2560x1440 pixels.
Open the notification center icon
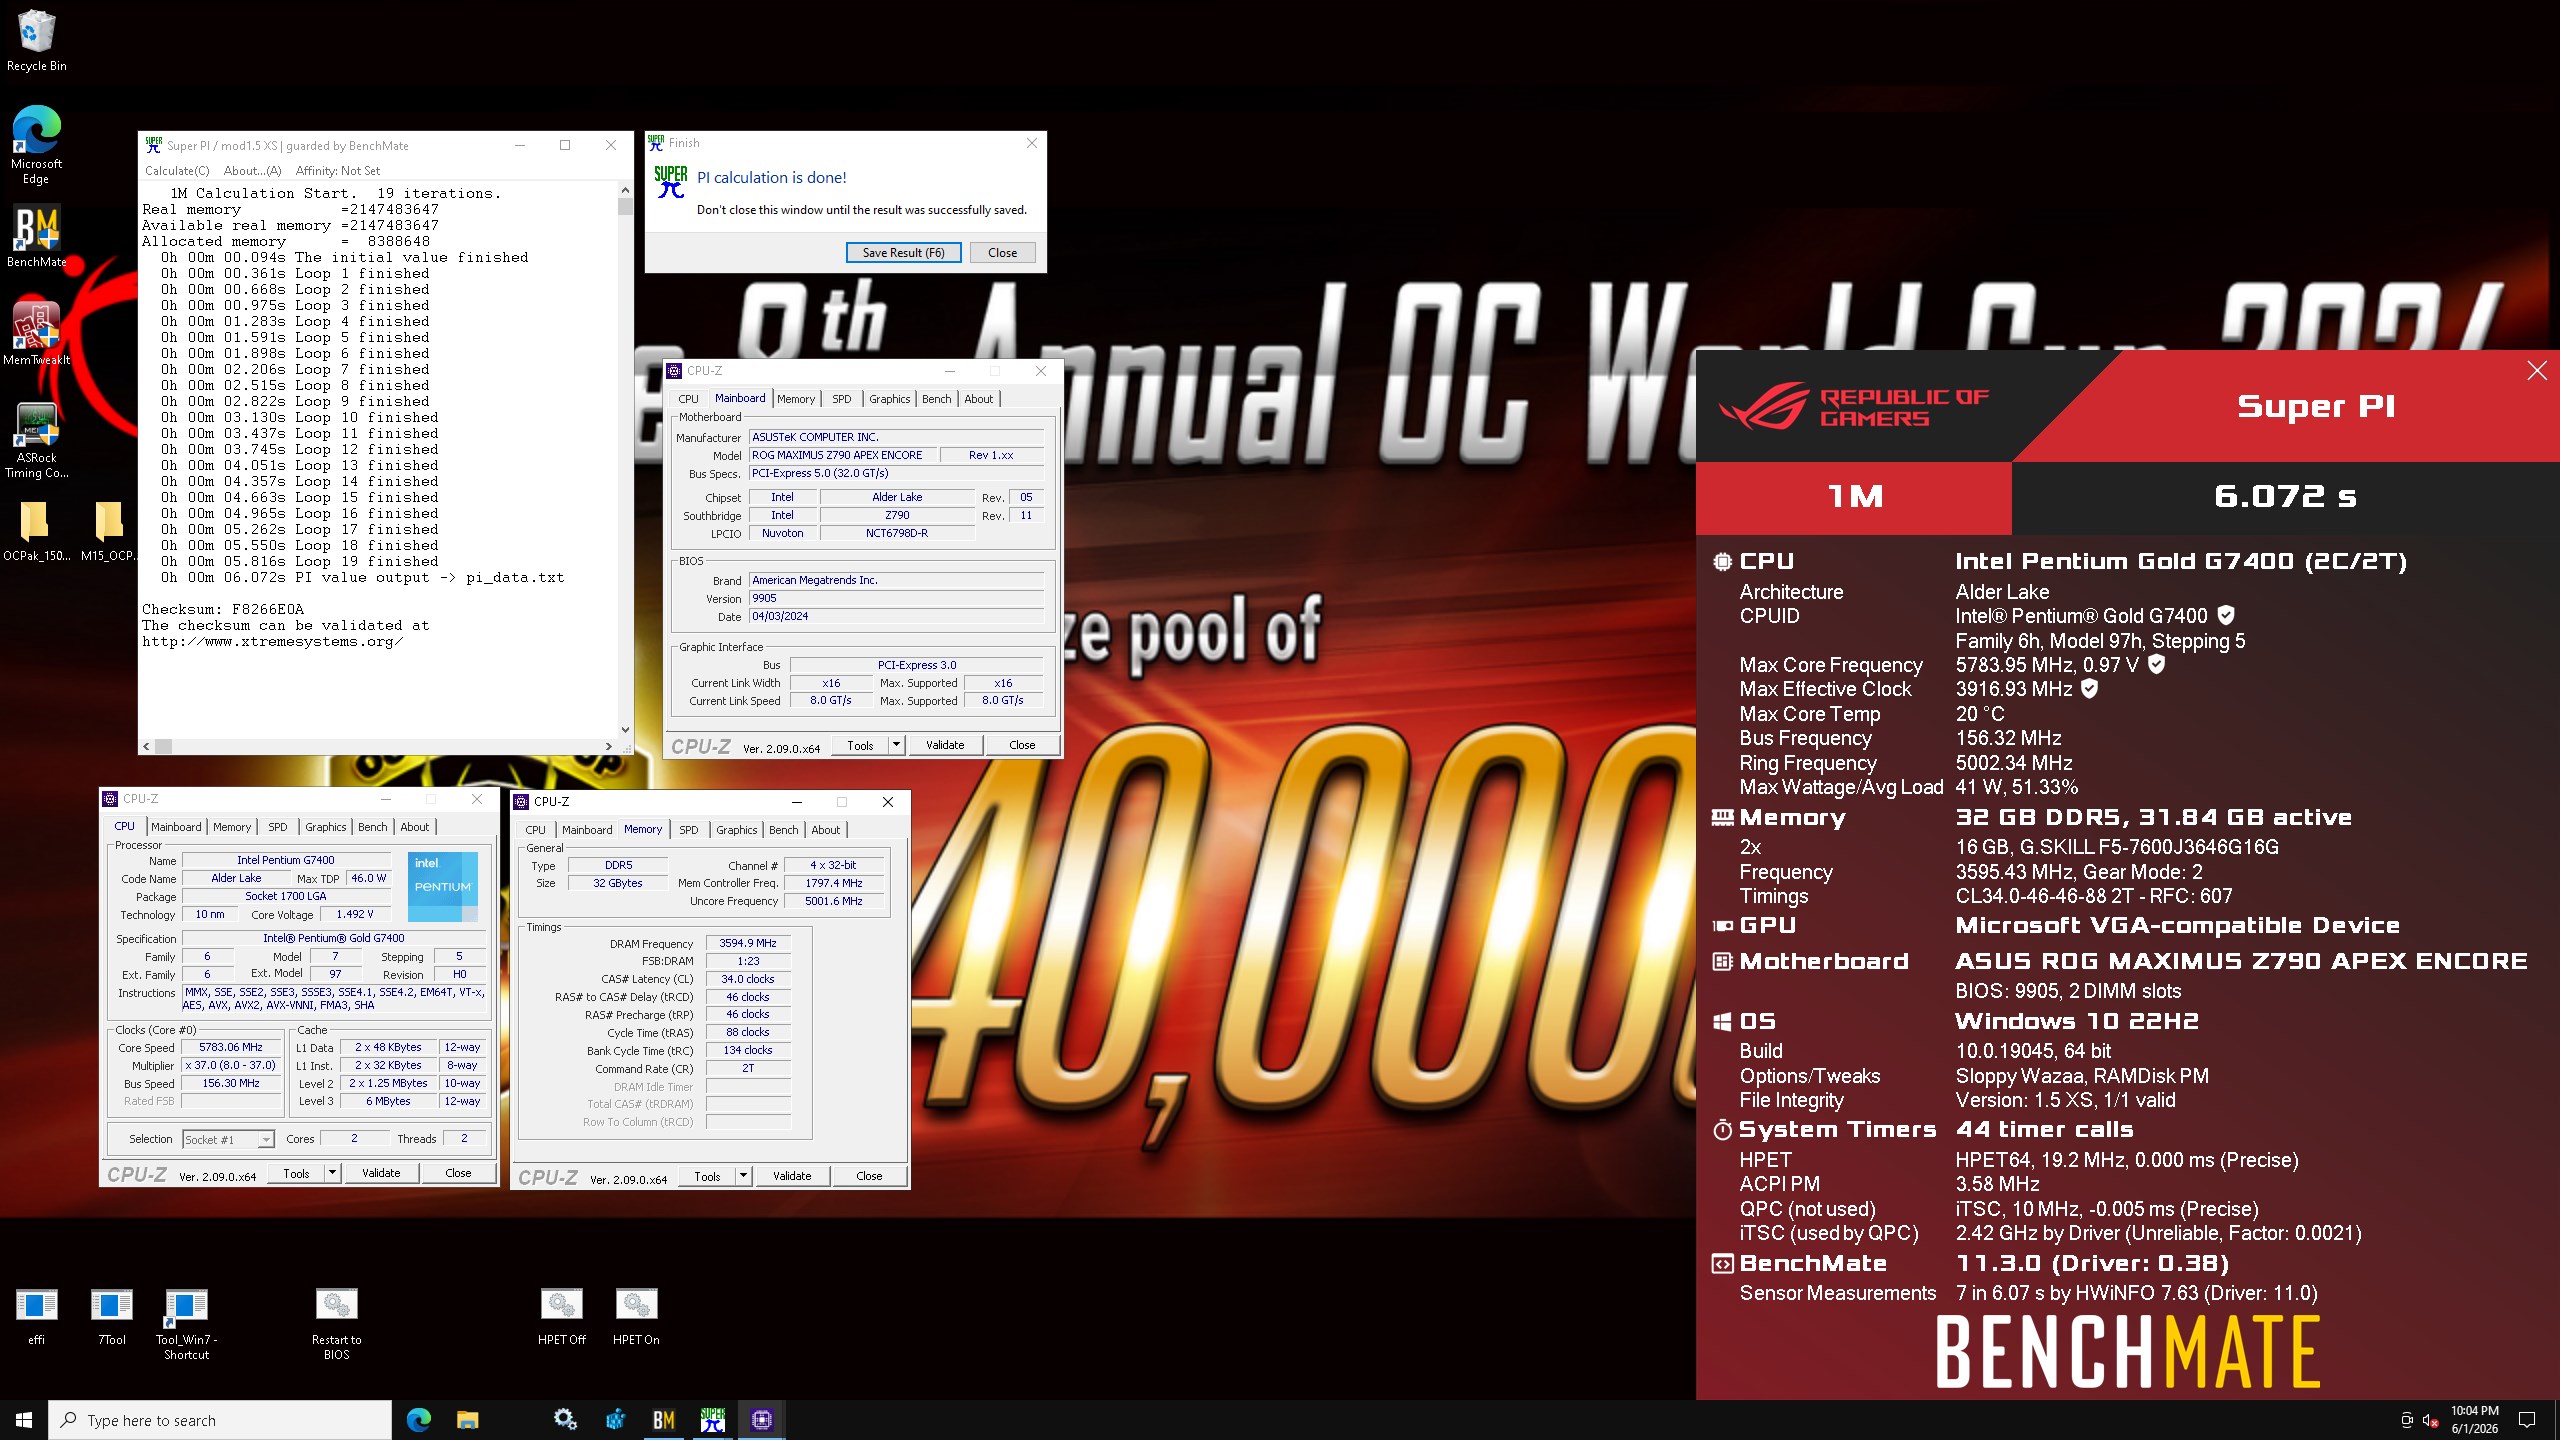click(2527, 1420)
